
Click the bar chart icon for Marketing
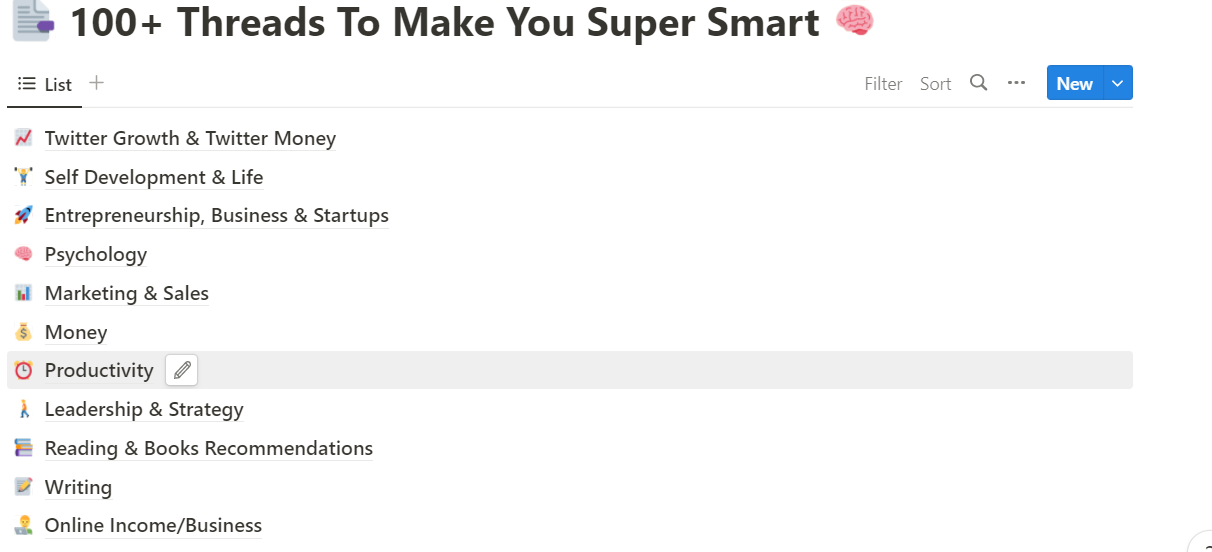[24, 293]
